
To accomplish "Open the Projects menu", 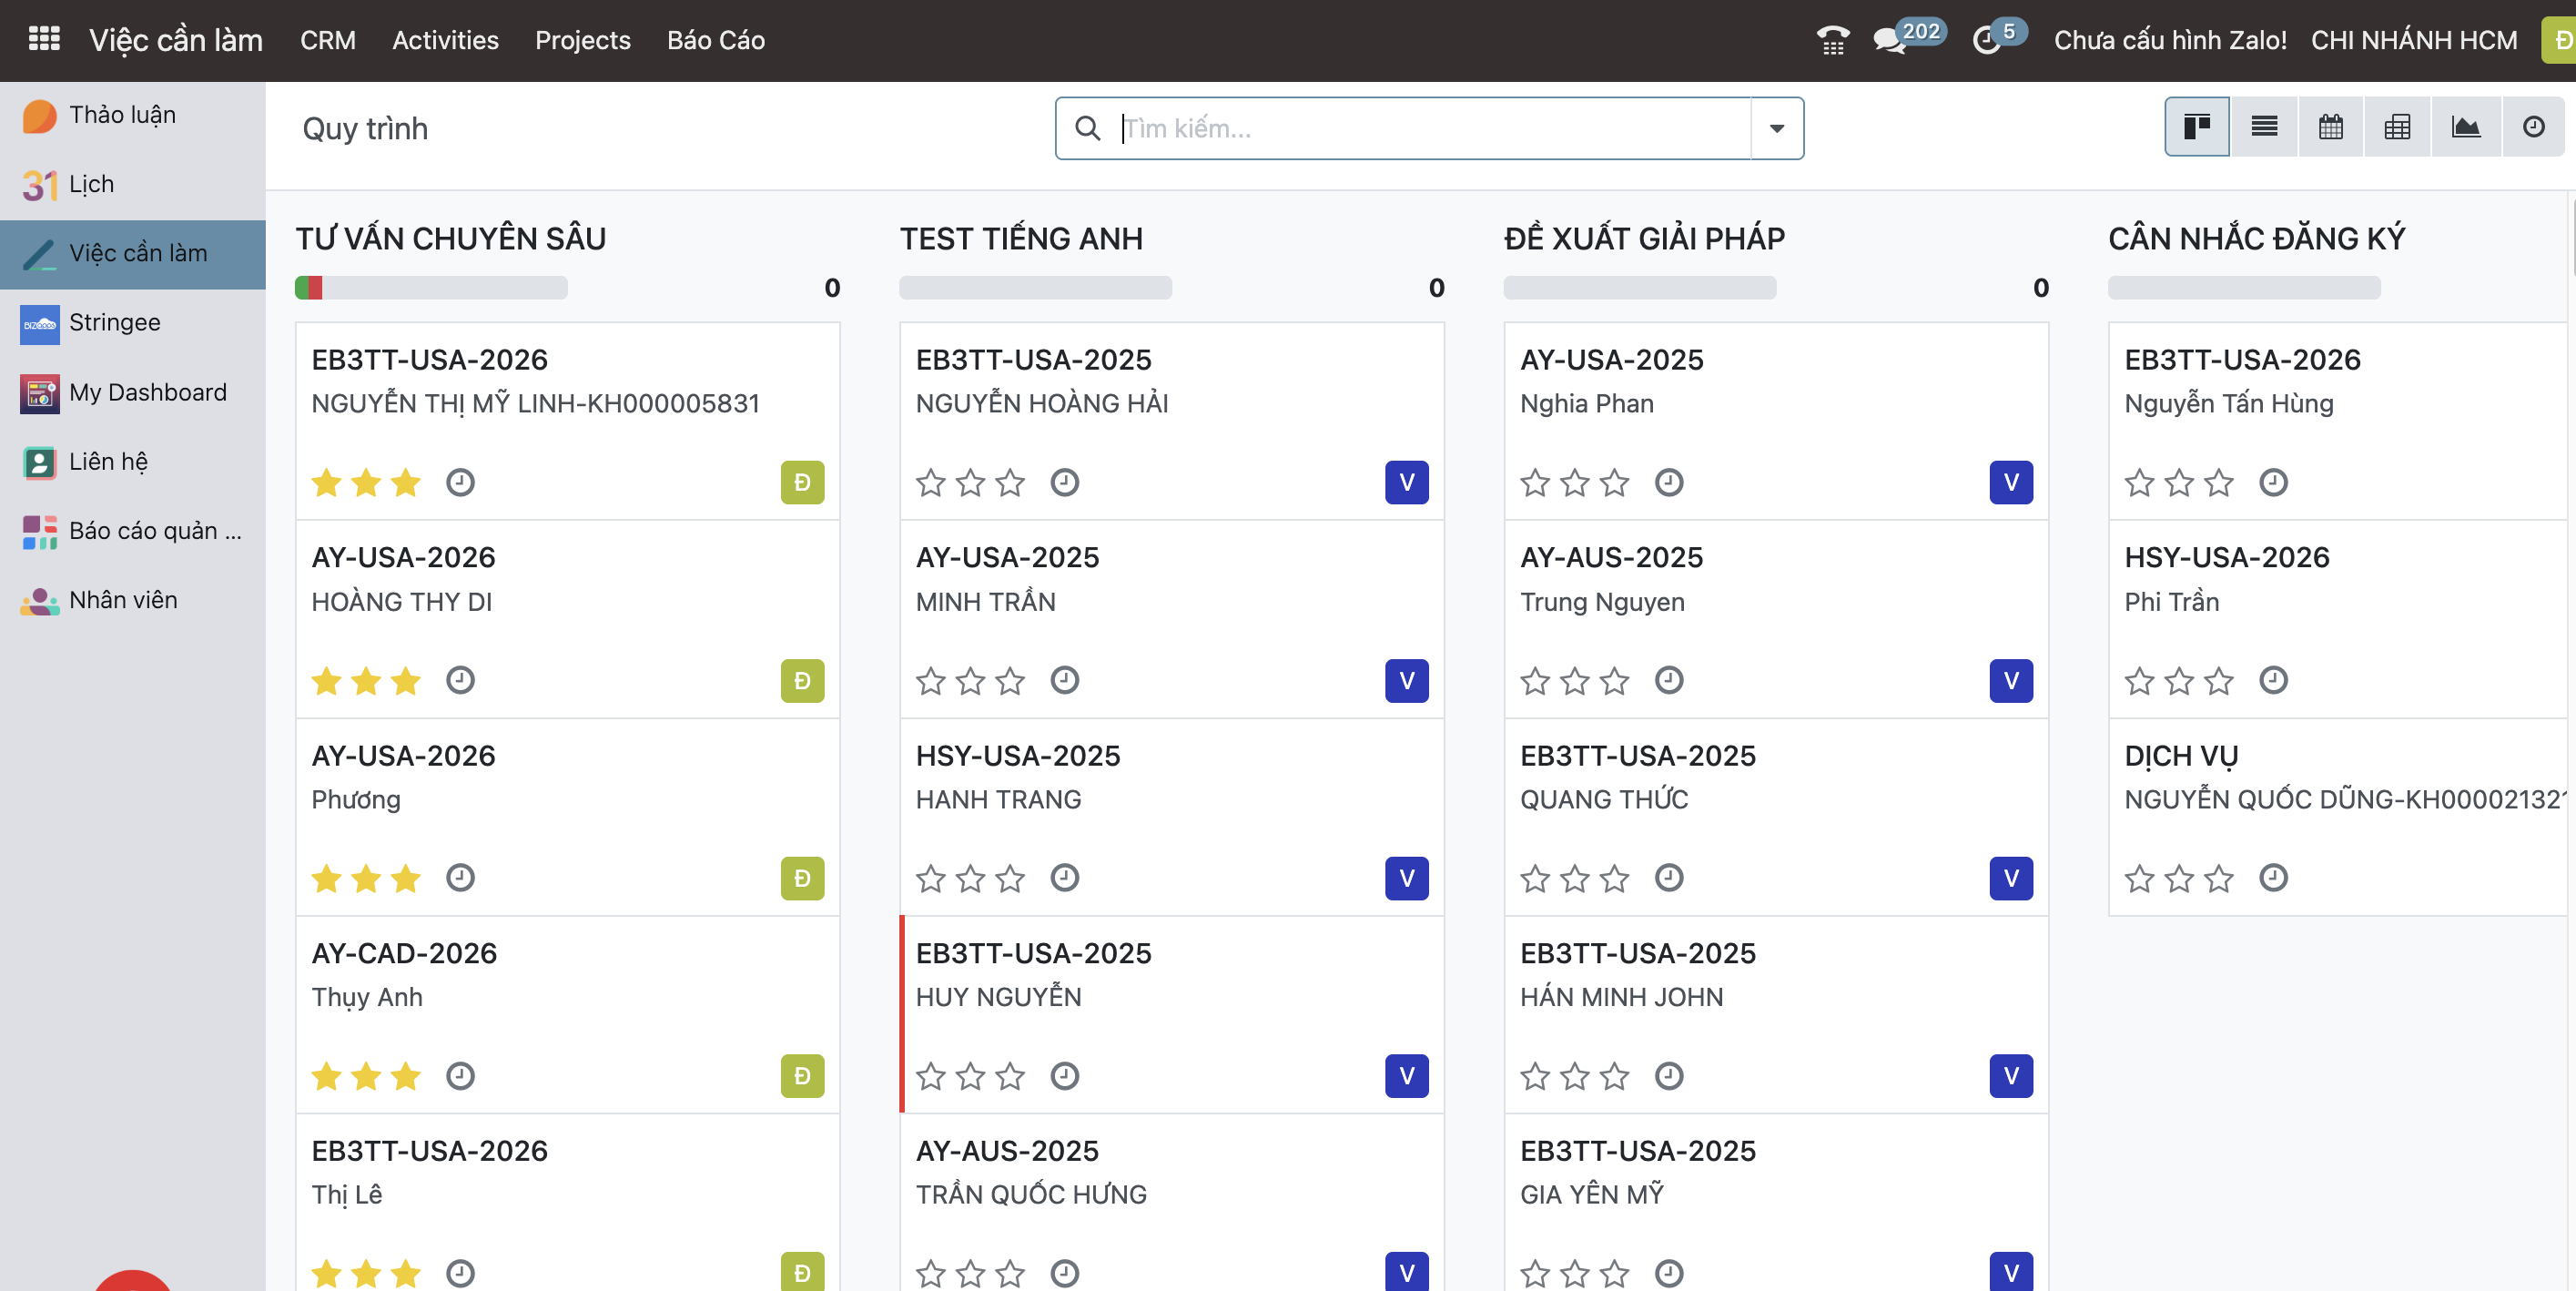I will click(583, 40).
